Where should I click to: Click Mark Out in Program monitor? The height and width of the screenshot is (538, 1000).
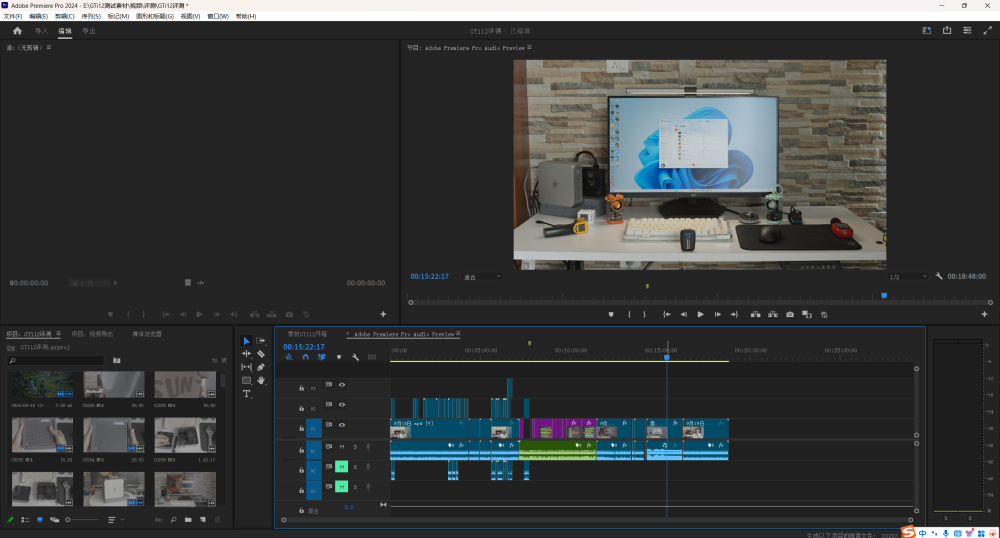[644, 314]
